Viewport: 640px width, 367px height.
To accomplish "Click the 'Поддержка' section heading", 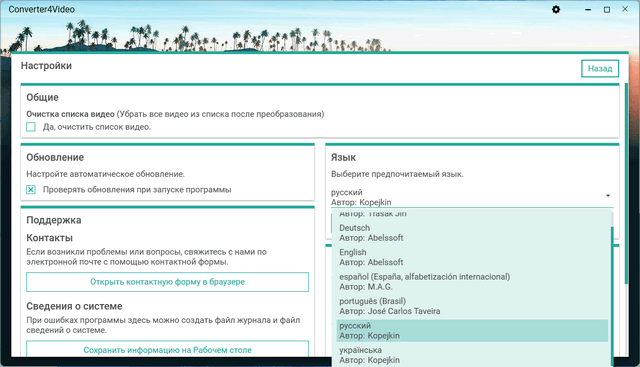I will (x=54, y=220).
